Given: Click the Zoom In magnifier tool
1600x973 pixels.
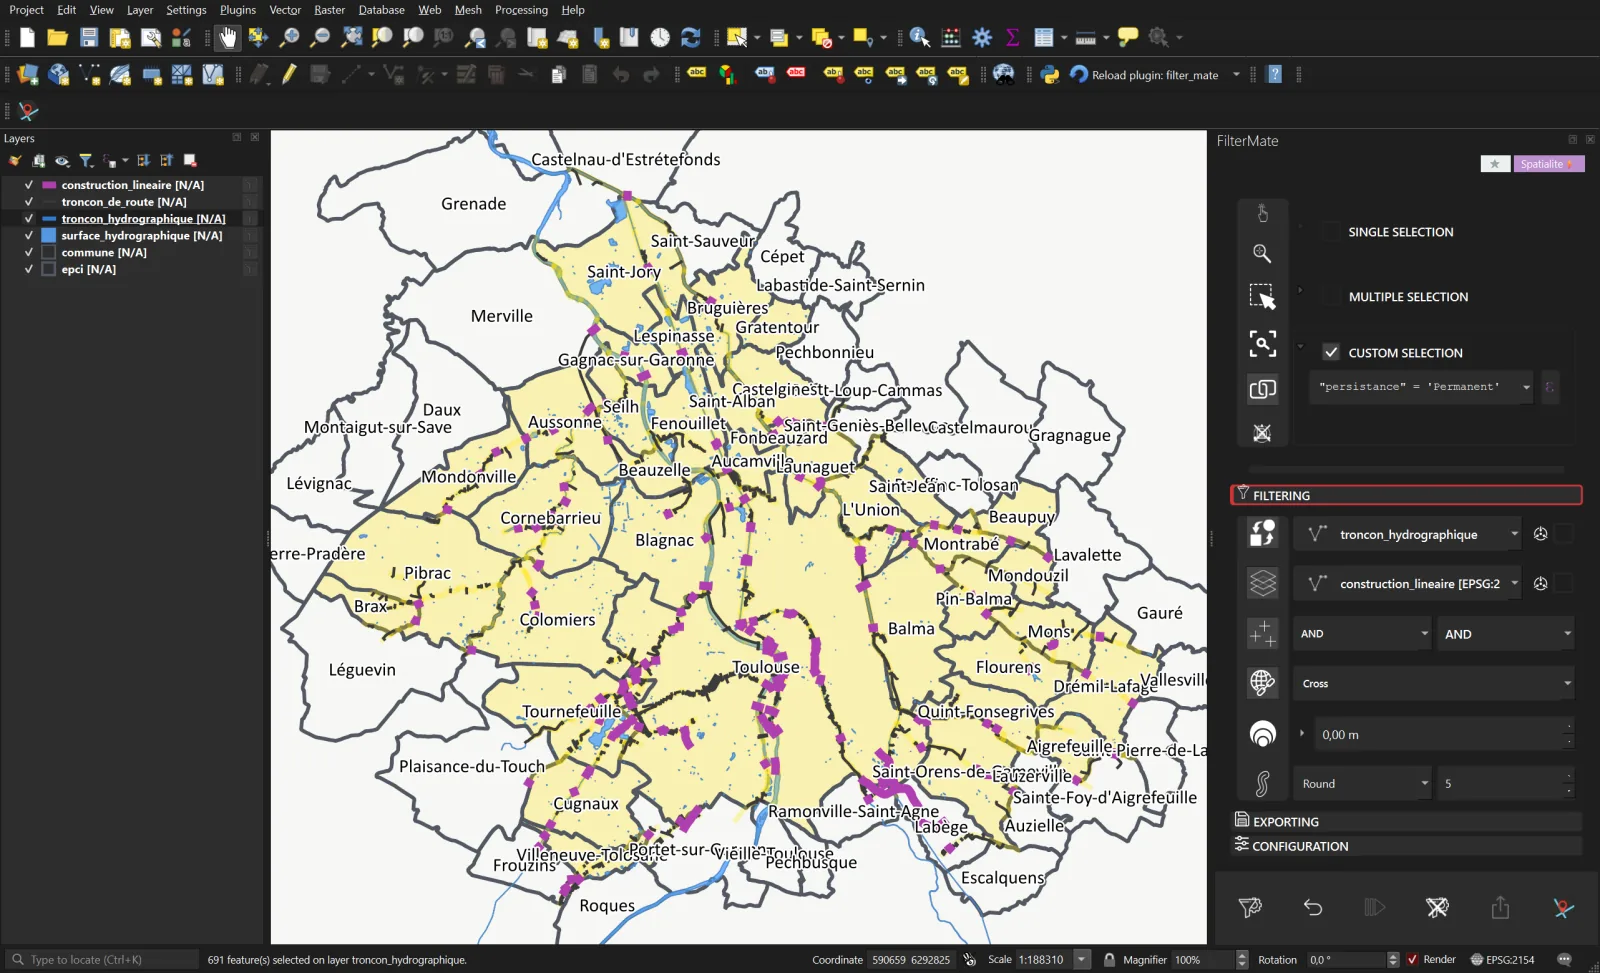Looking at the screenshot, I should click(x=289, y=38).
